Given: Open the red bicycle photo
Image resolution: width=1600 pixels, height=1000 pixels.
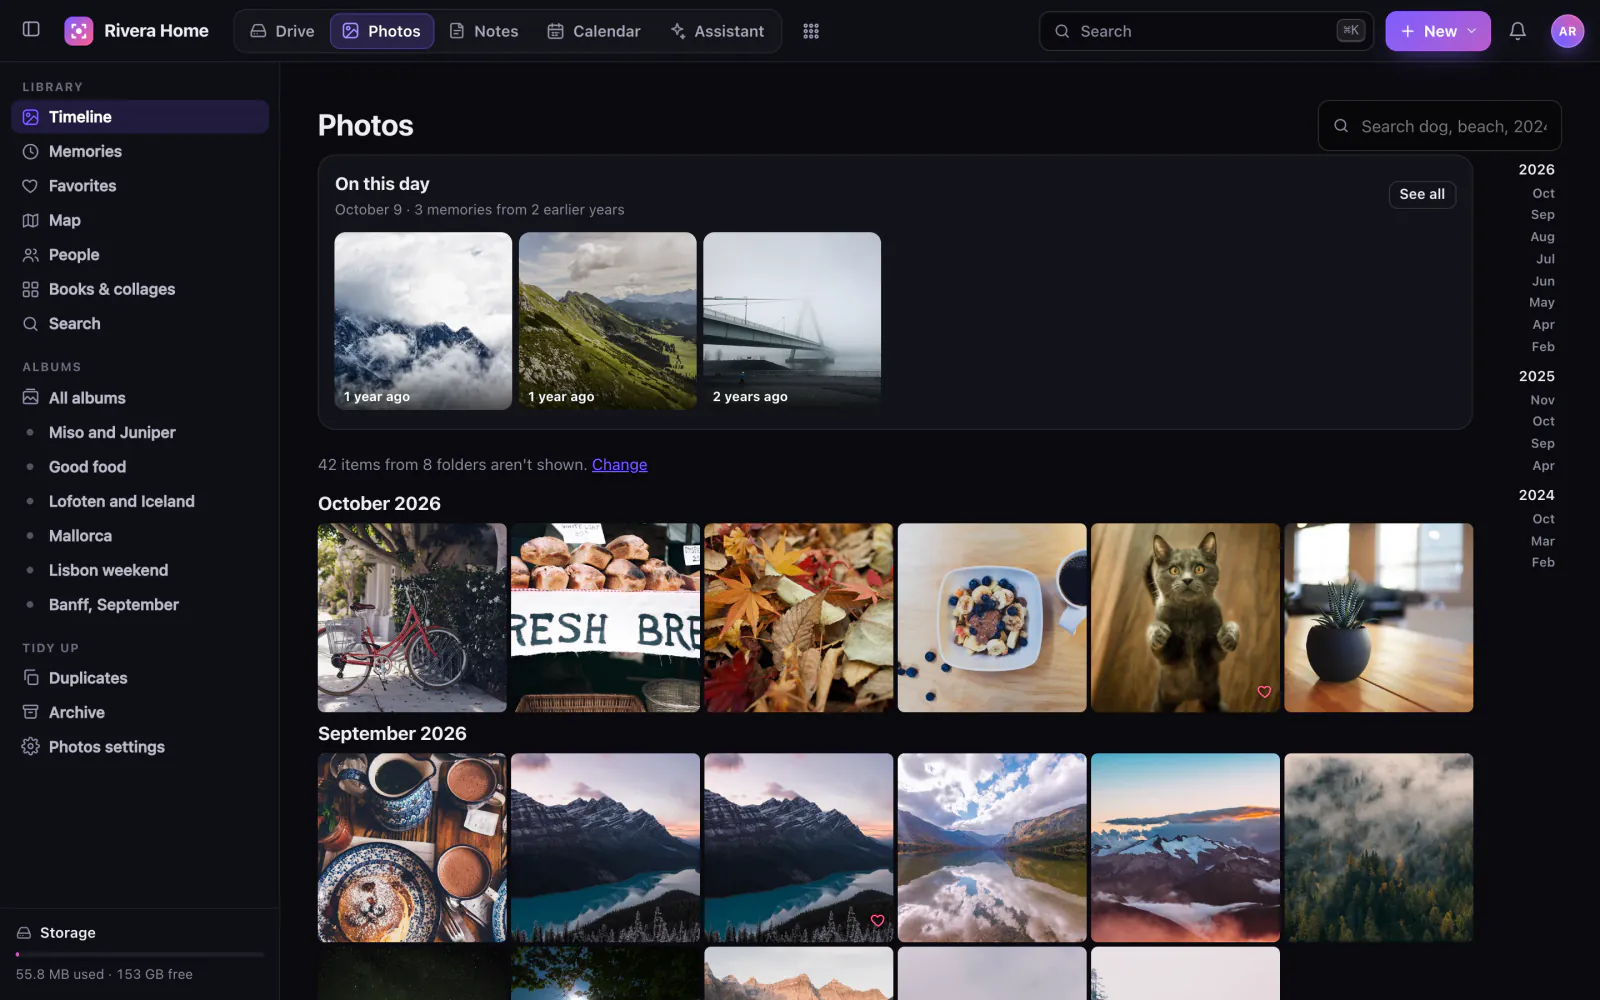Looking at the screenshot, I should pyautogui.click(x=412, y=618).
